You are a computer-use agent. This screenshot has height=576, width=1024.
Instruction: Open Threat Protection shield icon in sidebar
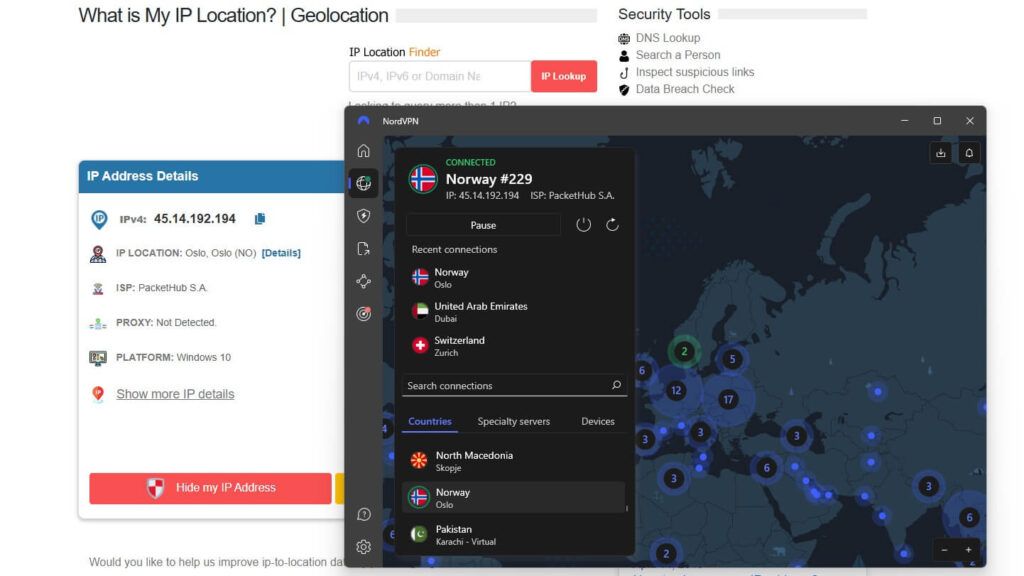pos(364,216)
